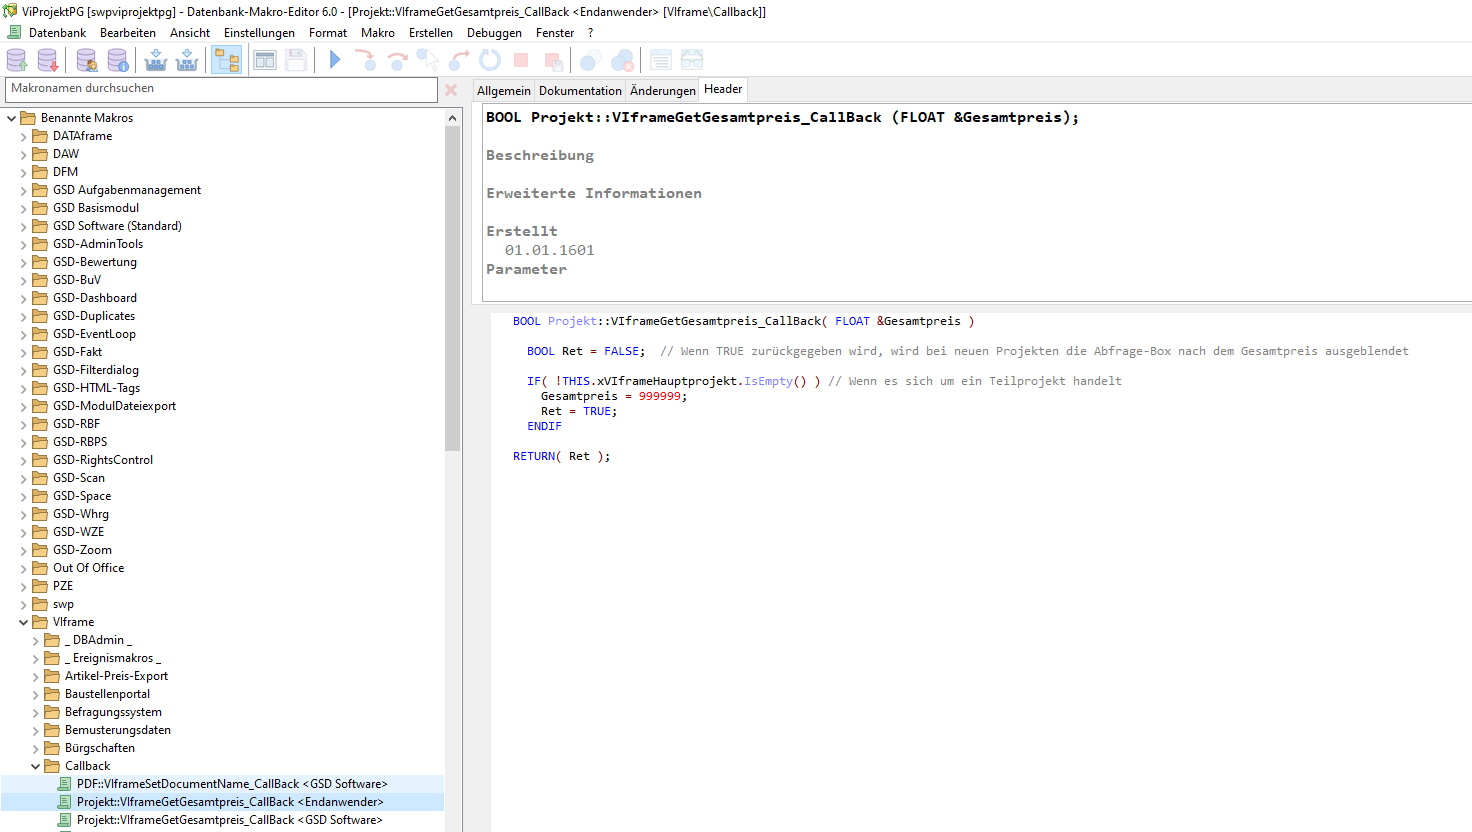The height and width of the screenshot is (832, 1472).
Task: Select the Header tab
Action: (723, 89)
